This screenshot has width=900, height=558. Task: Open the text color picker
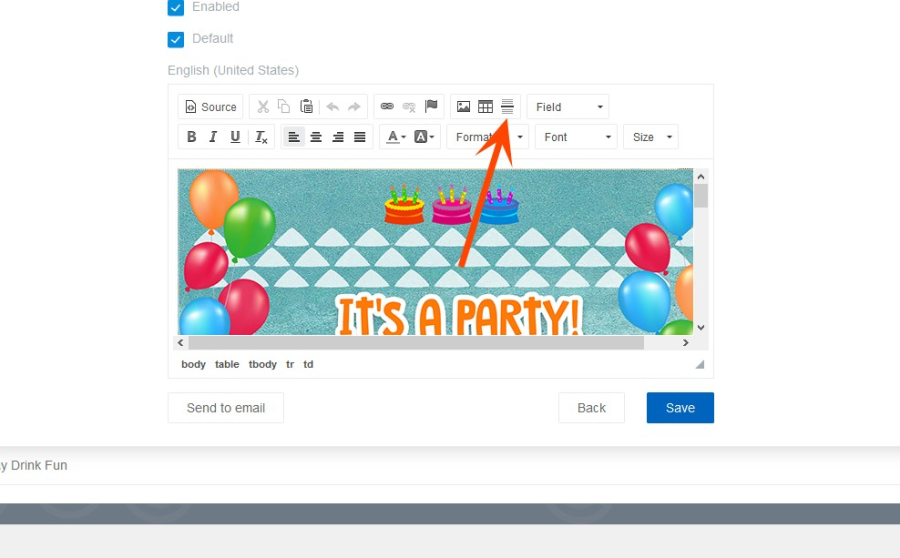pyautogui.click(x=396, y=137)
